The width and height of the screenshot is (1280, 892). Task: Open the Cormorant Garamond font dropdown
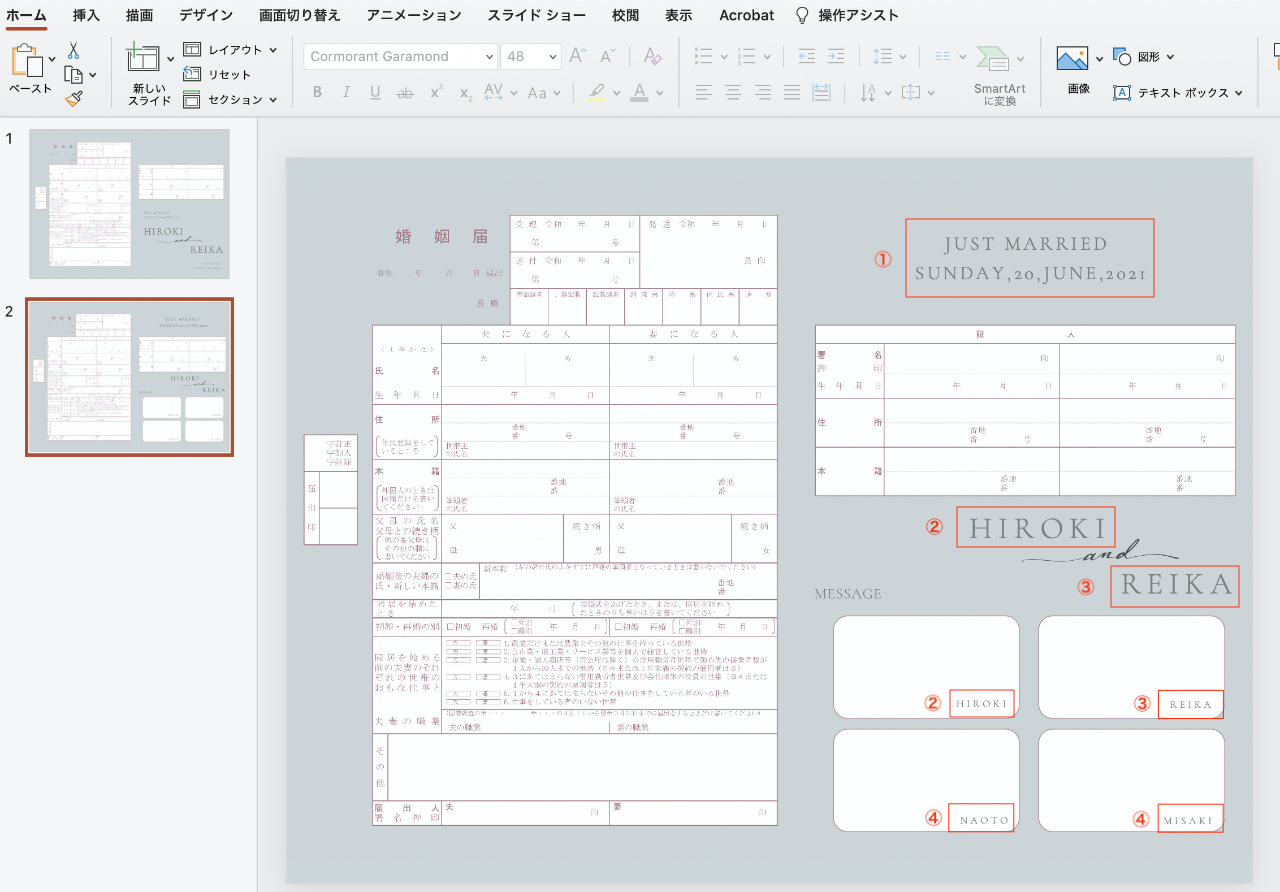point(488,57)
